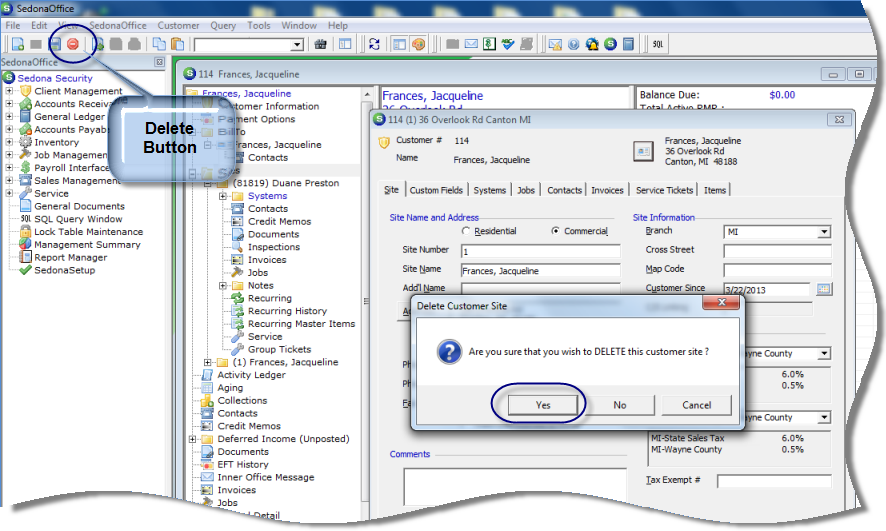Viewport: 886px width, 531px height.
Task: Click Cancel in Delete Customer Site dialog
Action: [697, 405]
